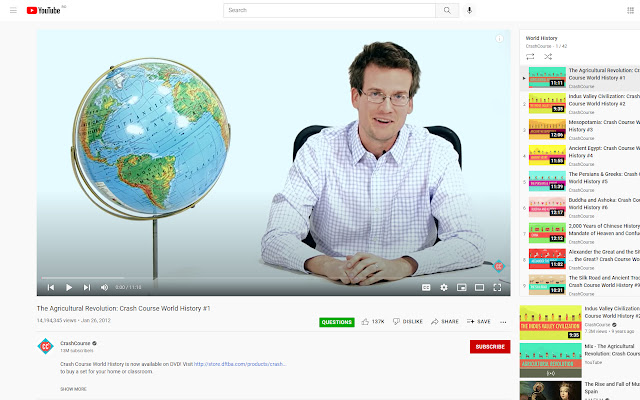Open World History playlist title

[541, 38]
